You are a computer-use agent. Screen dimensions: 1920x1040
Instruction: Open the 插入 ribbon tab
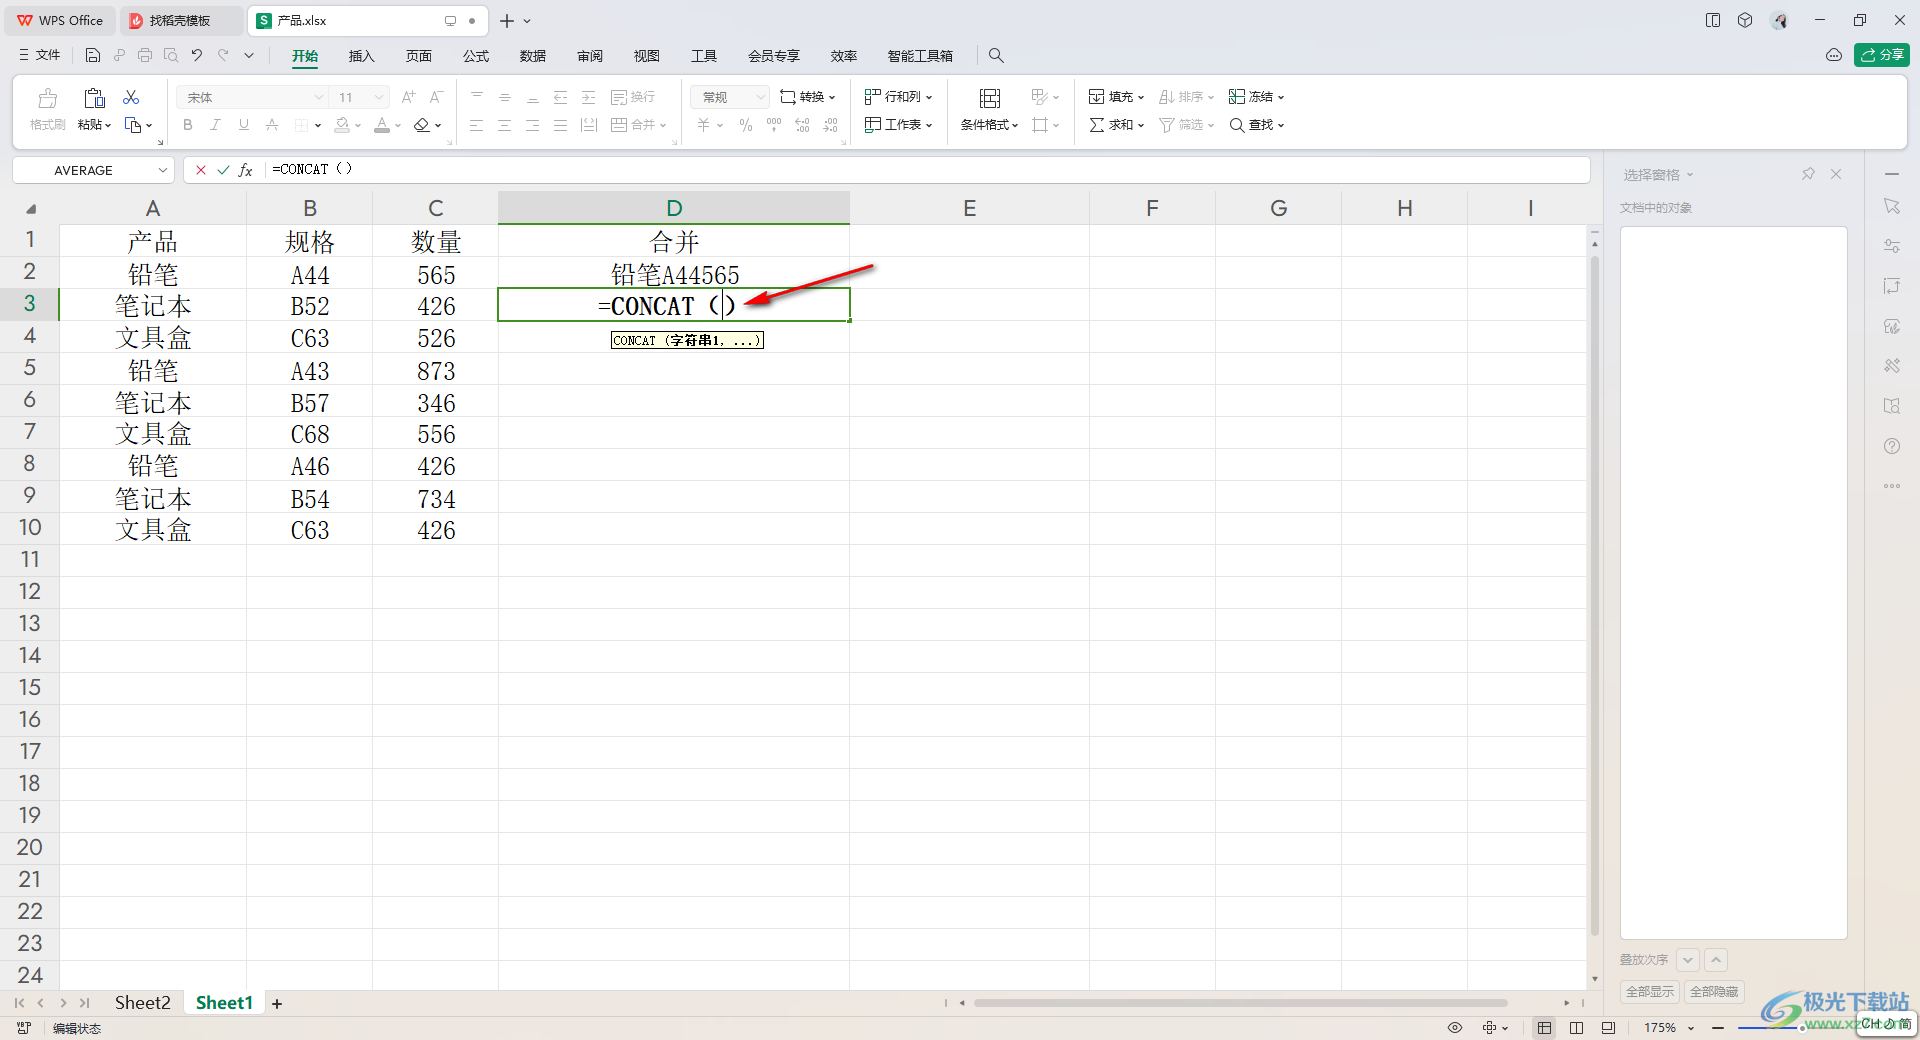(361, 56)
